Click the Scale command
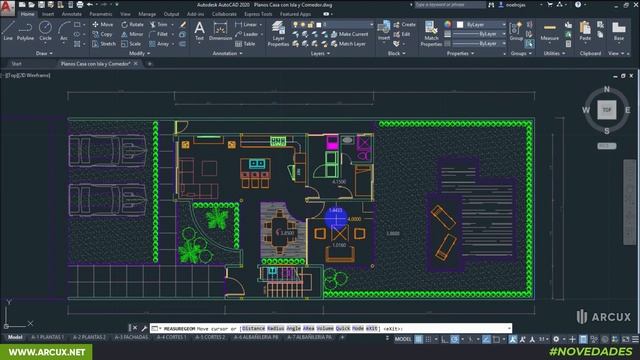 (x=131, y=44)
